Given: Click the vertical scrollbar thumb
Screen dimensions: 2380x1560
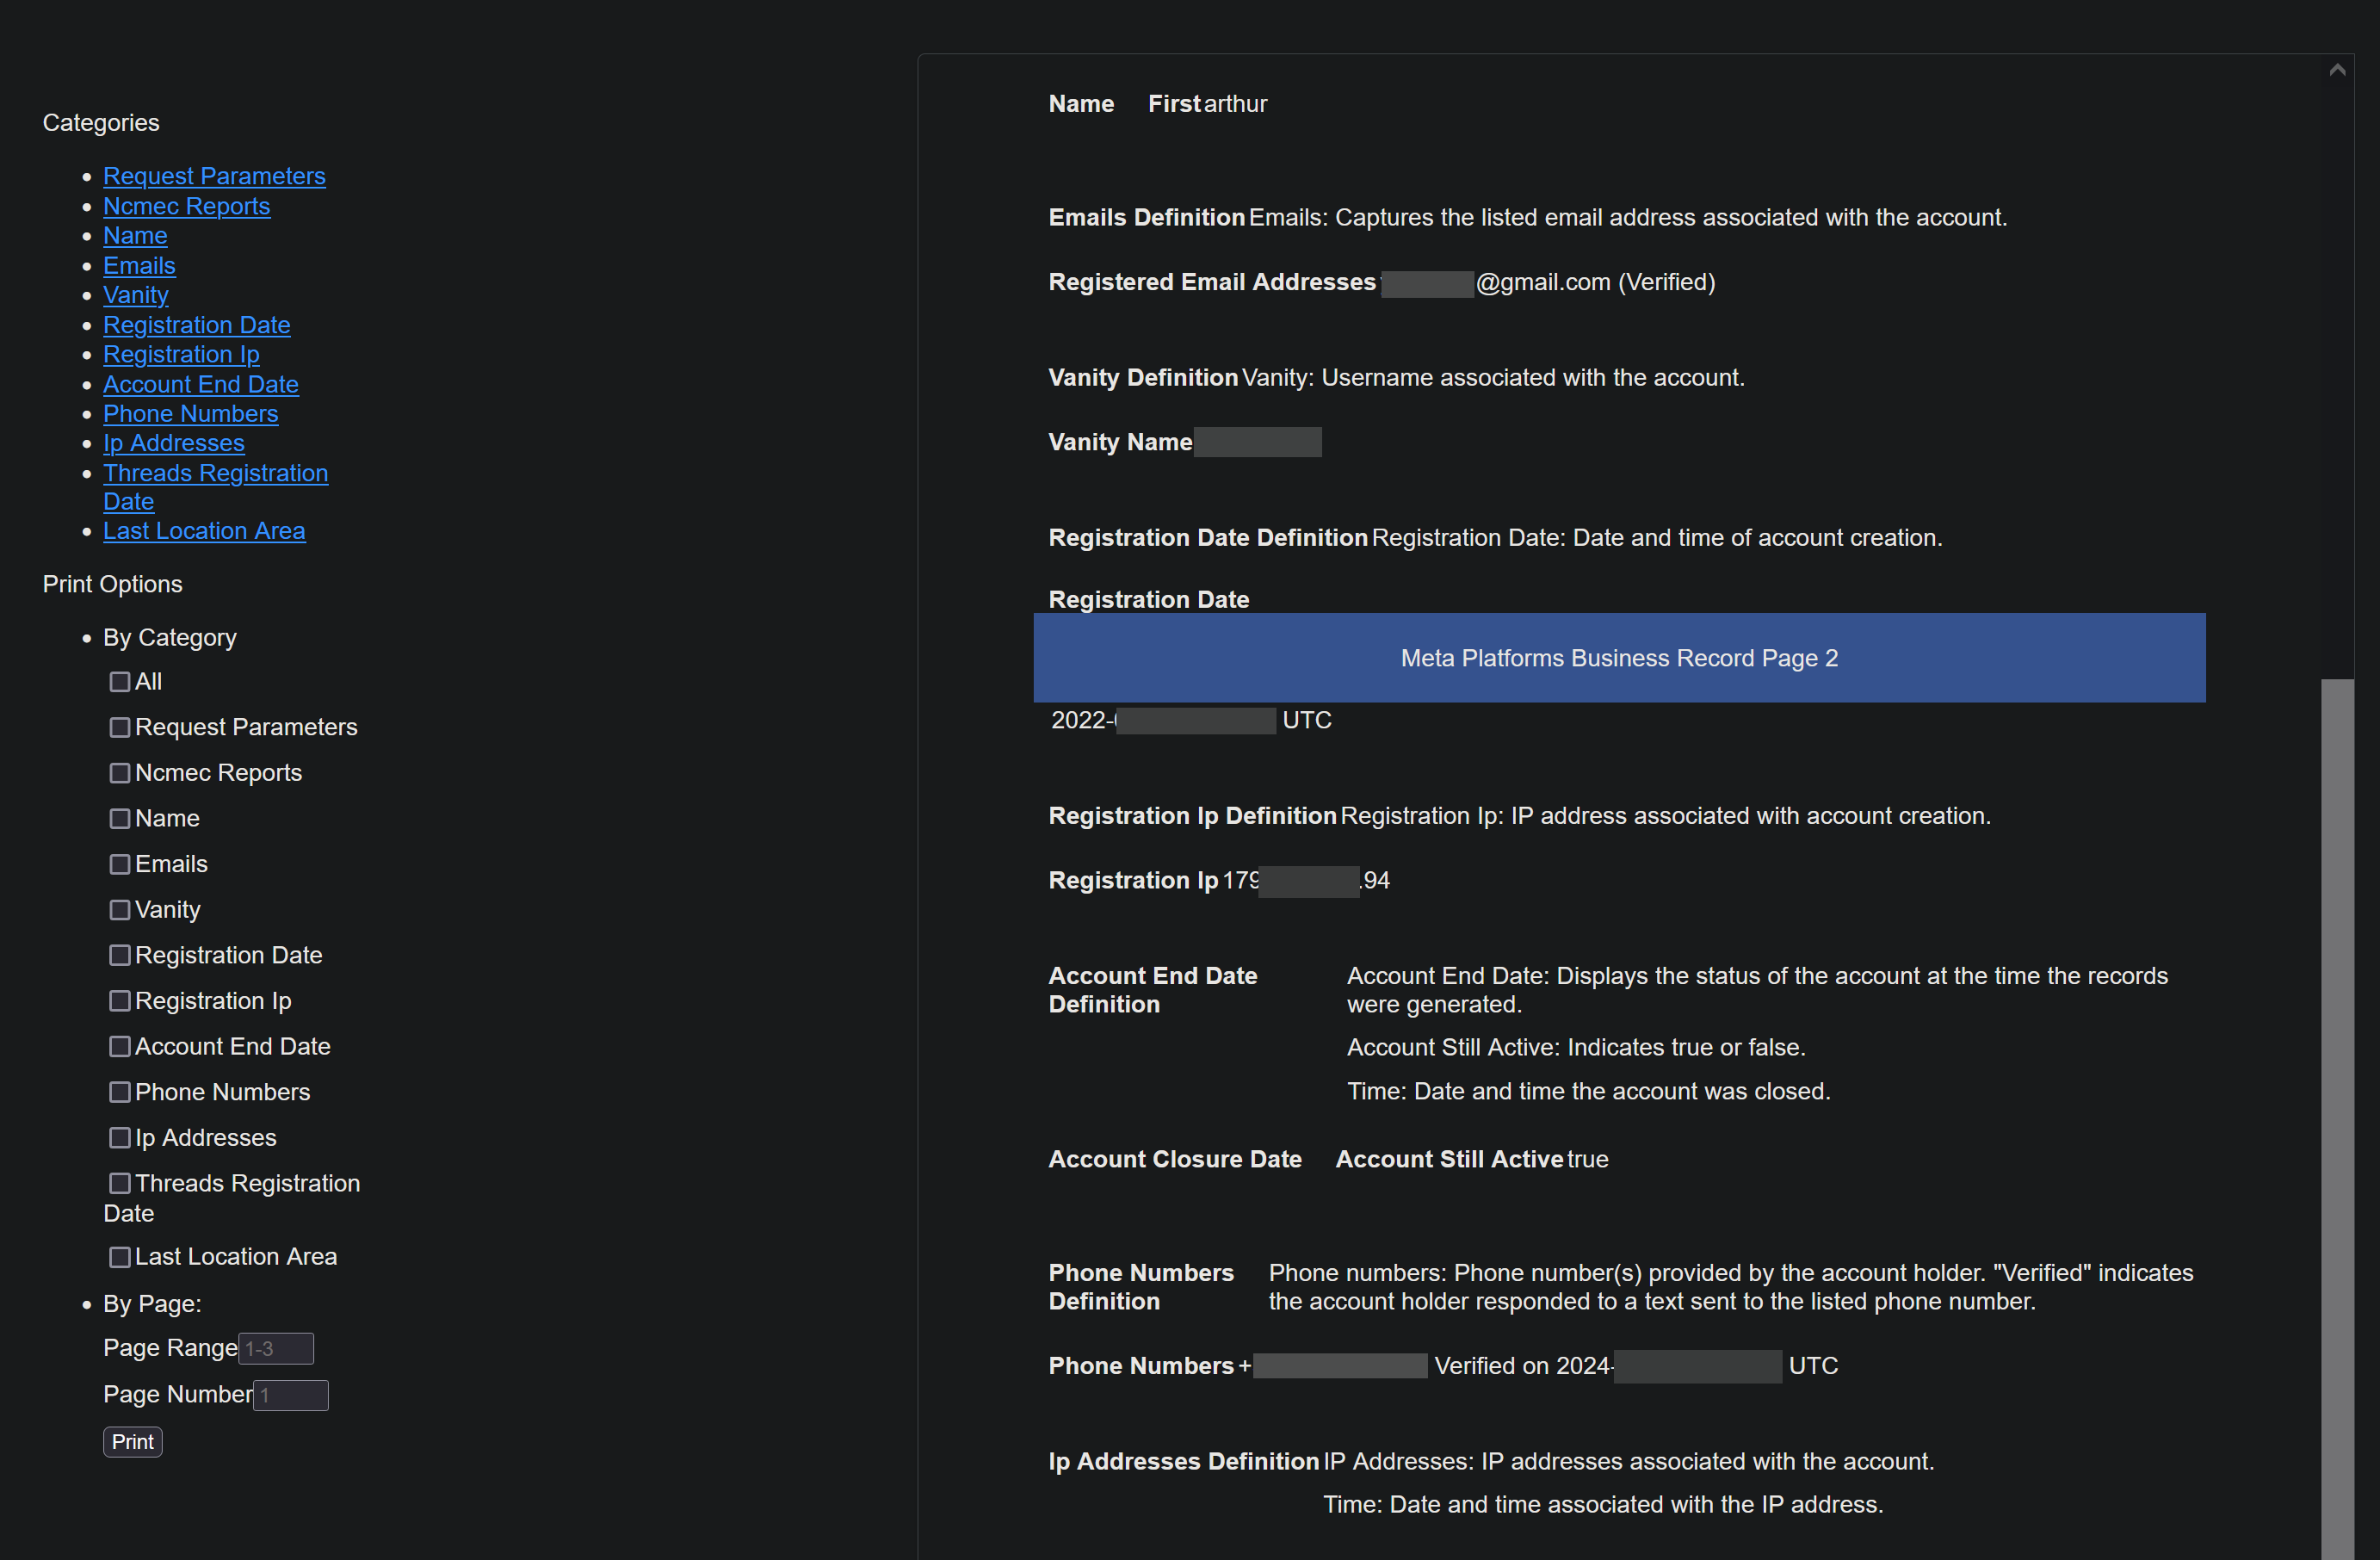Looking at the screenshot, I should click(x=2337, y=1100).
